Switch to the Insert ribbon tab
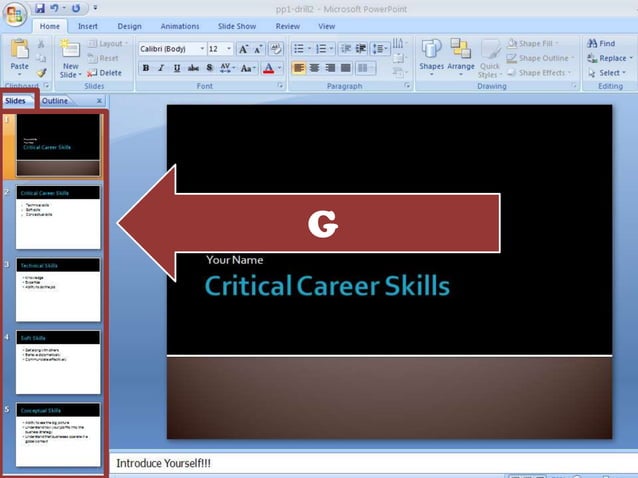The height and width of the screenshot is (478, 638). coord(87,26)
